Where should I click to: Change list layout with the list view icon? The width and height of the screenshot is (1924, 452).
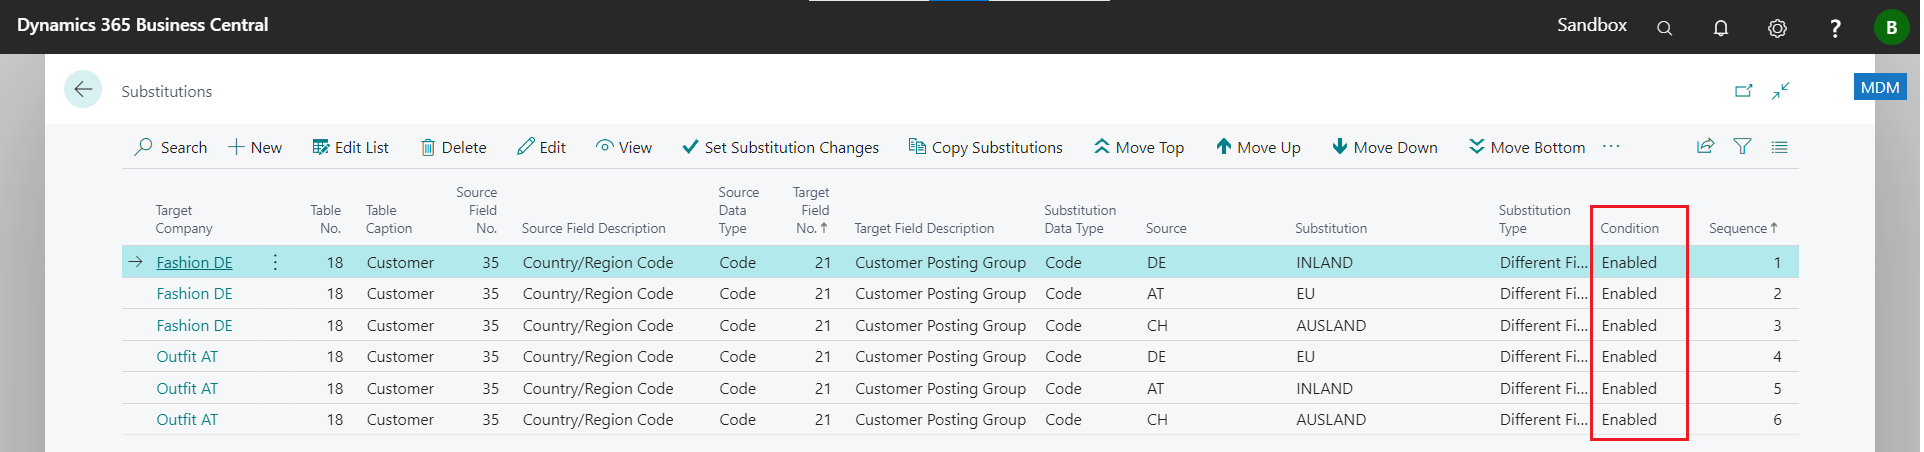click(x=1779, y=146)
